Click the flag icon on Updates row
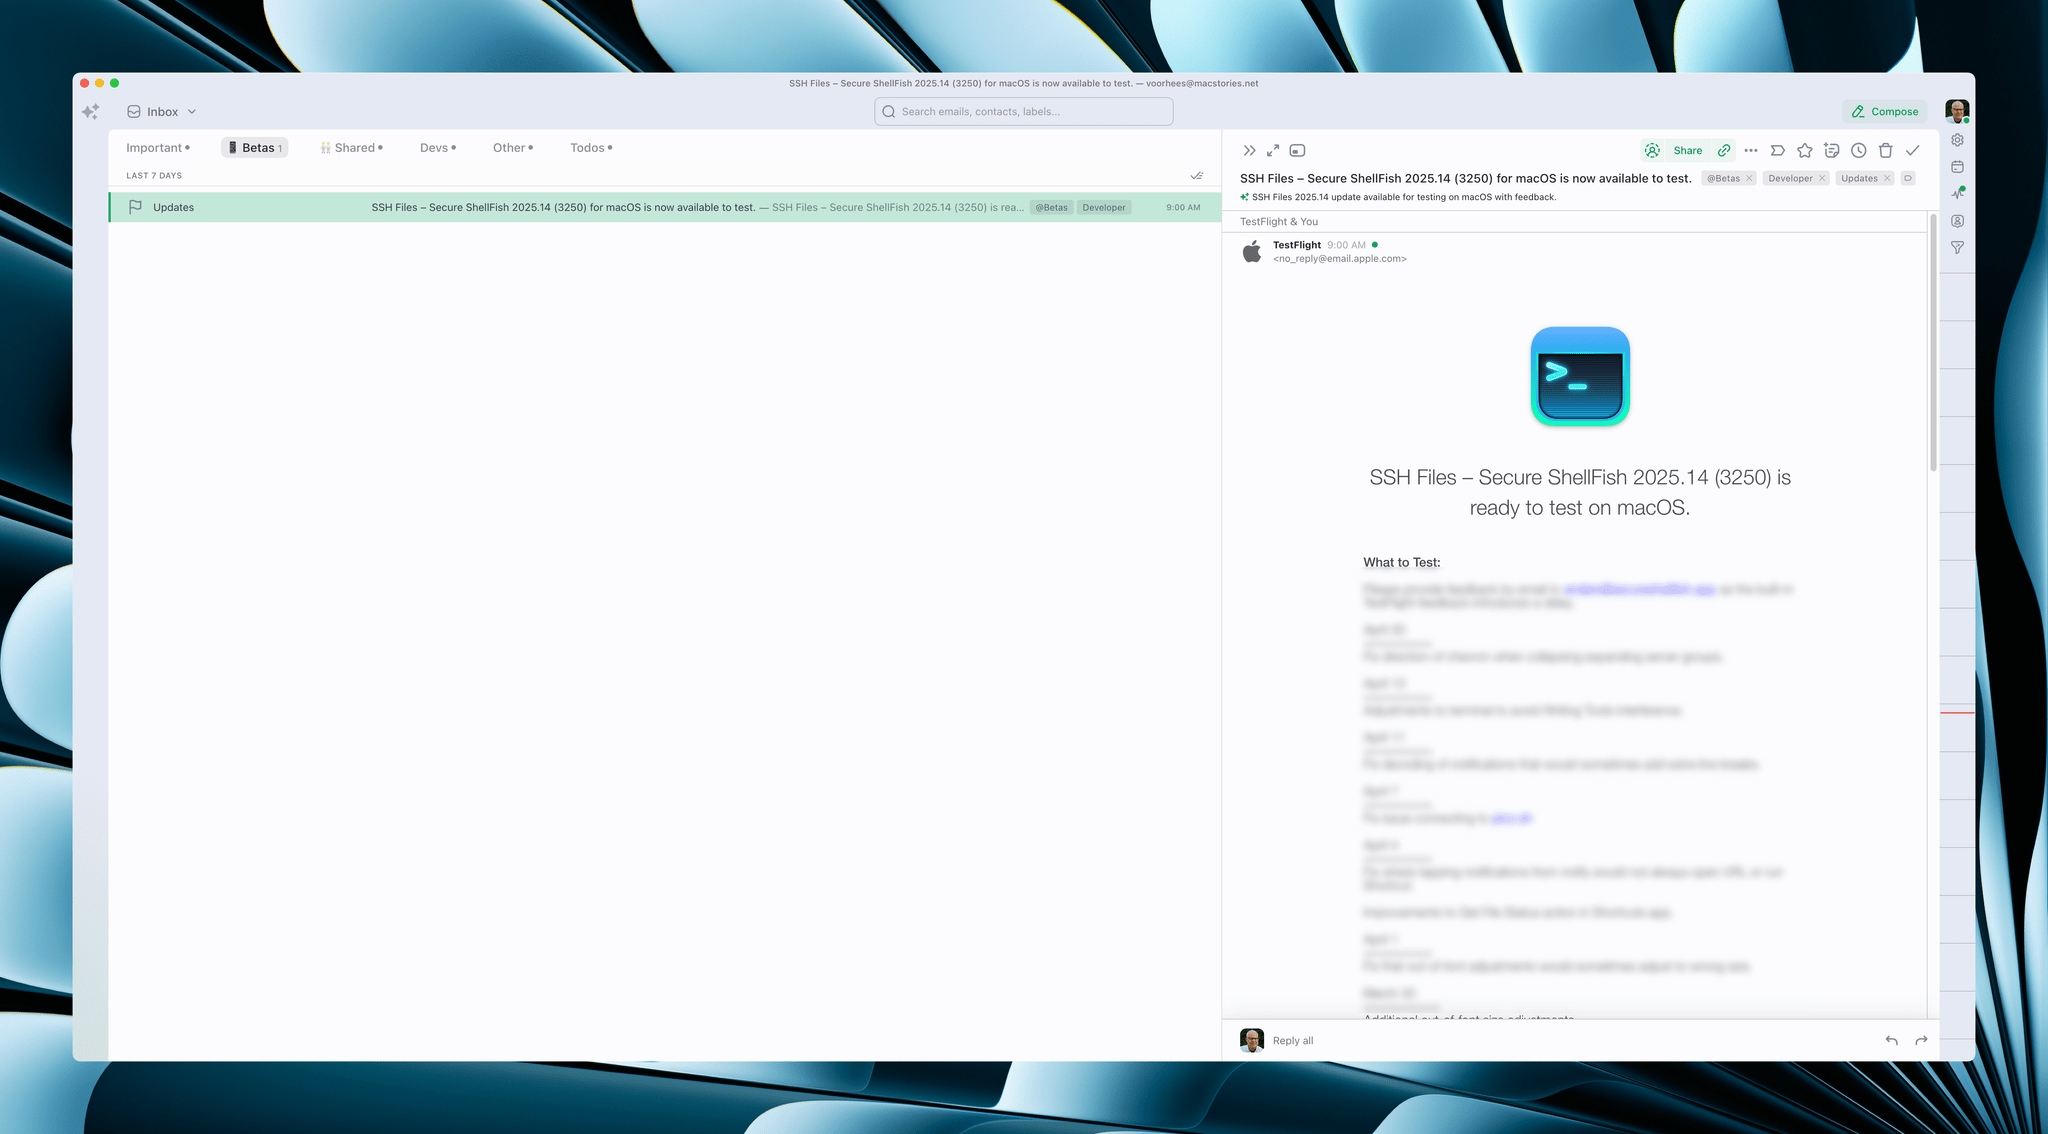Image resolution: width=2048 pixels, height=1134 pixels. point(135,207)
